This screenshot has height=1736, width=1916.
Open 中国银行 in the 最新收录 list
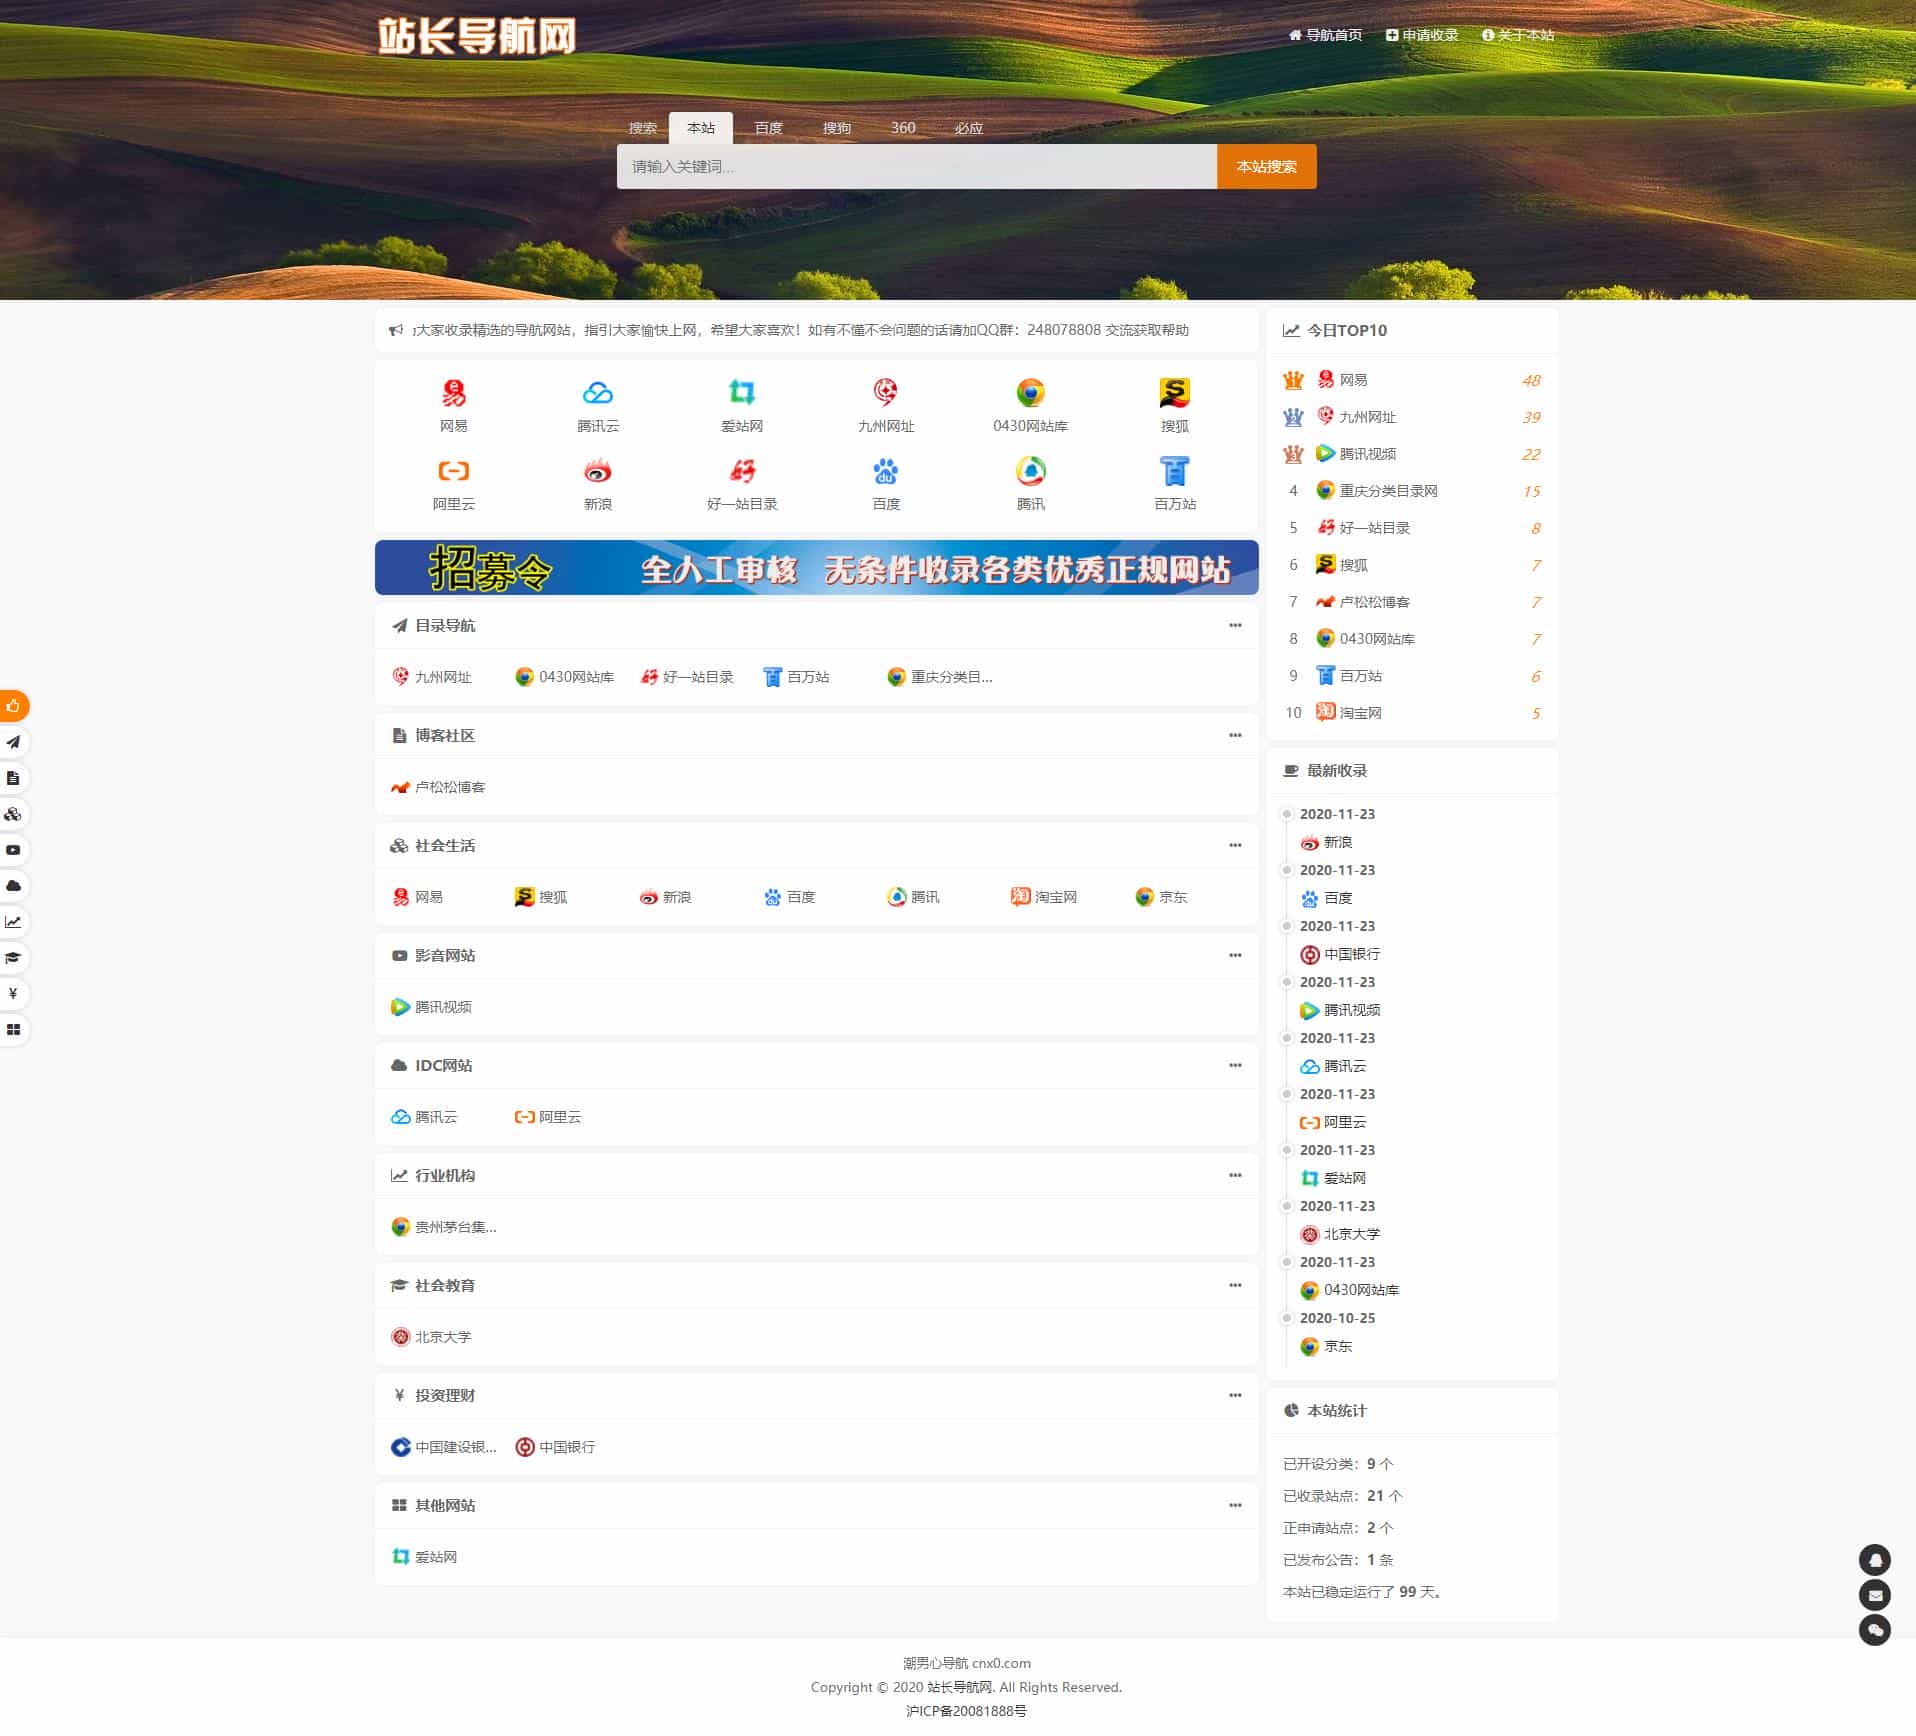coord(1340,954)
